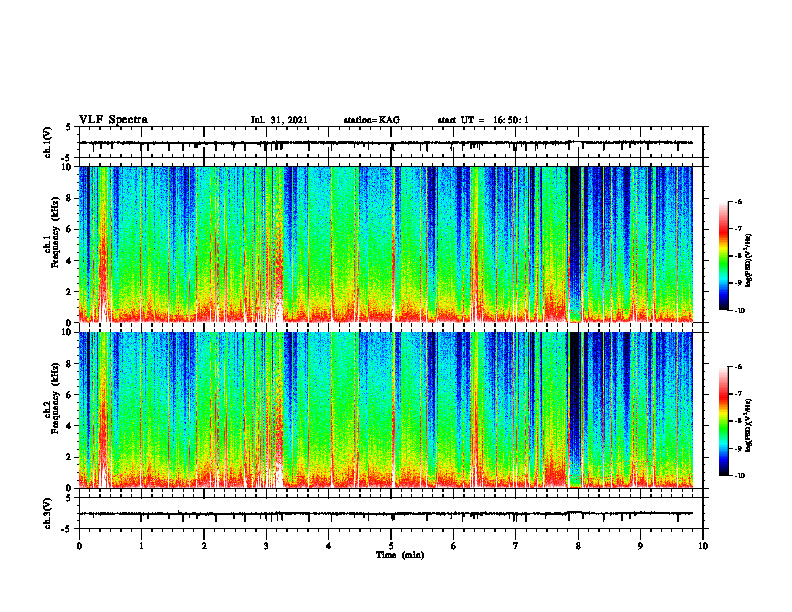Click time axis tick label "0"
Image resolution: width=792 pixels, height=612 pixels.
point(79,546)
